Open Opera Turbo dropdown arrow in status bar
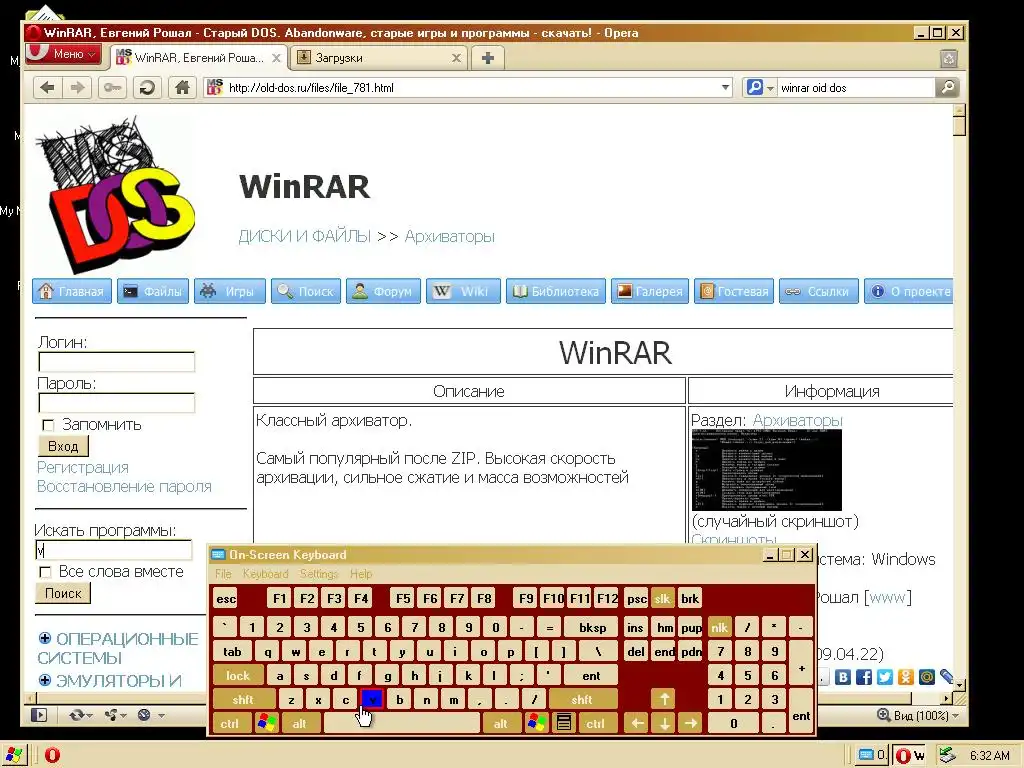The width and height of the screenshot is (1024, 768). click(x=161, y=716)
